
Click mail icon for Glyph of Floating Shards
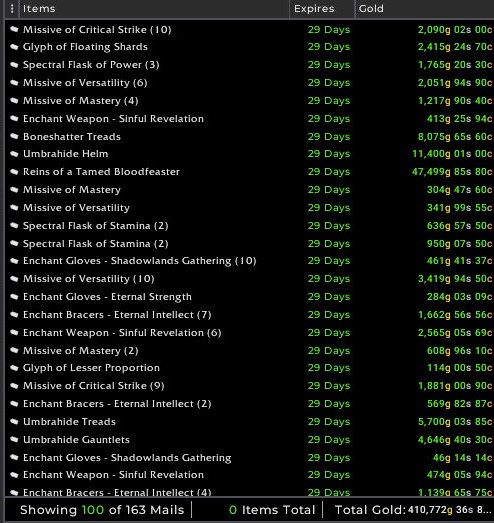(14, 47)
